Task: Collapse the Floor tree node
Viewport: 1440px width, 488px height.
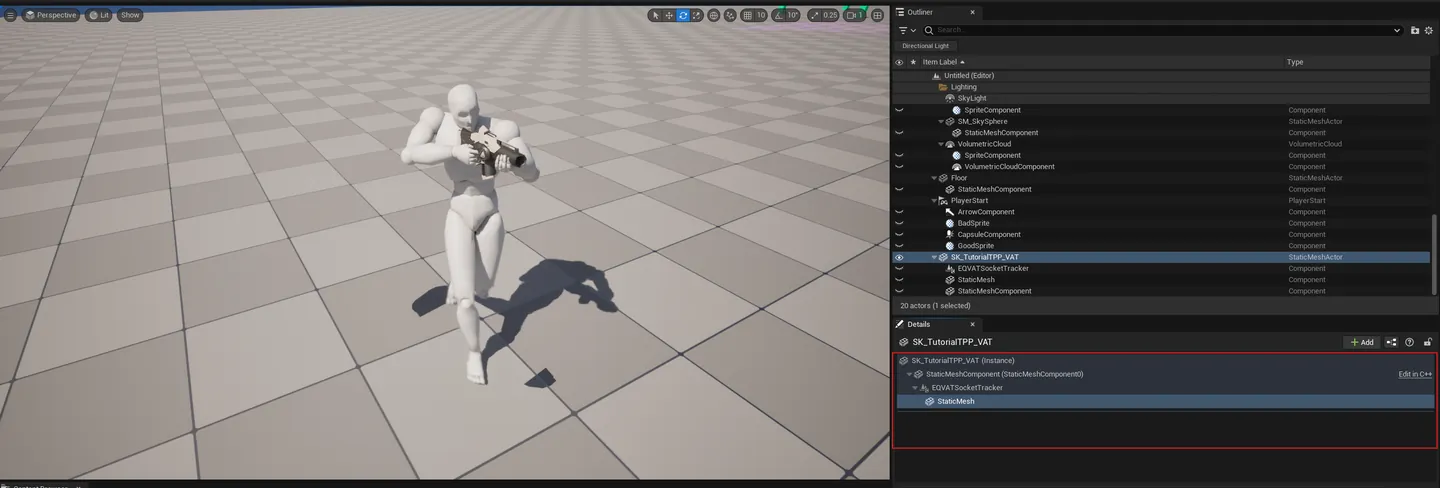Action: coord(934,178)
